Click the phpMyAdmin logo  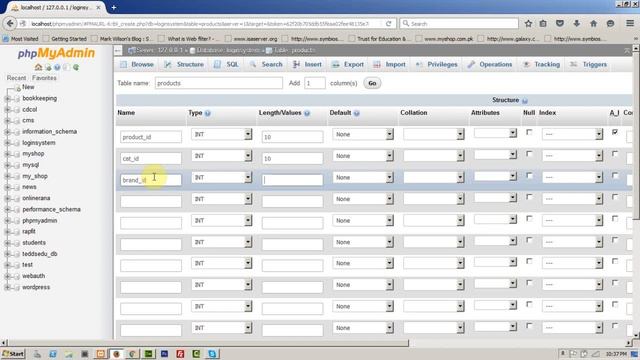click(x=56, y=53)
